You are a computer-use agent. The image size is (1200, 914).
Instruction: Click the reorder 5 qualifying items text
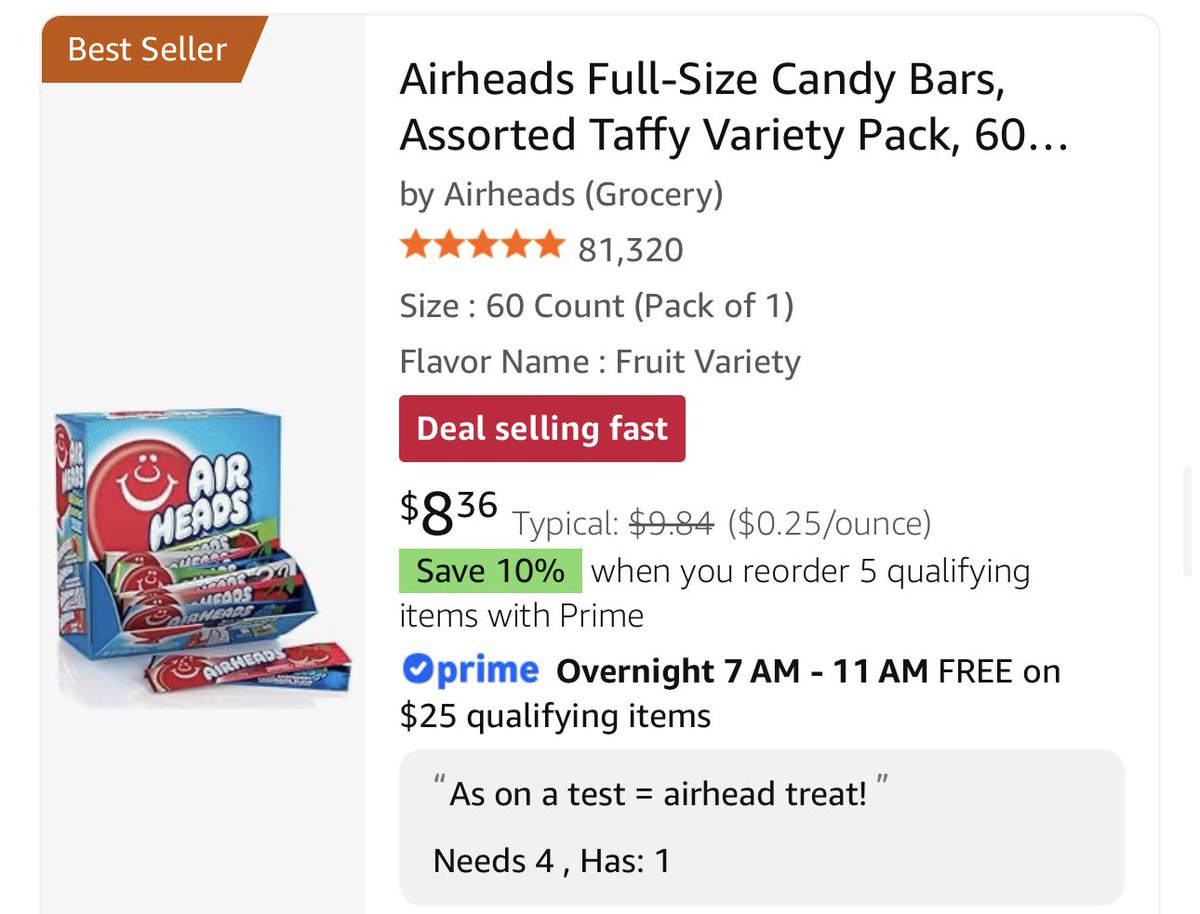click(715, 592)
